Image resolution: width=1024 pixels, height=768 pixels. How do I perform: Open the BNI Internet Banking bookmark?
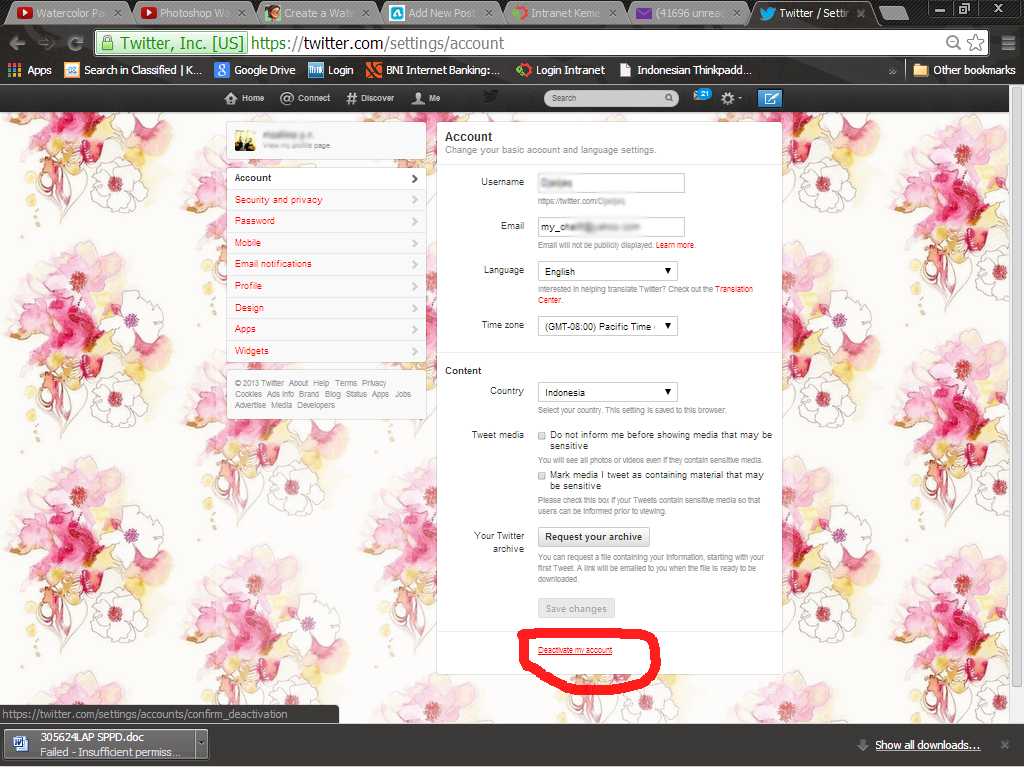[433, 70]
